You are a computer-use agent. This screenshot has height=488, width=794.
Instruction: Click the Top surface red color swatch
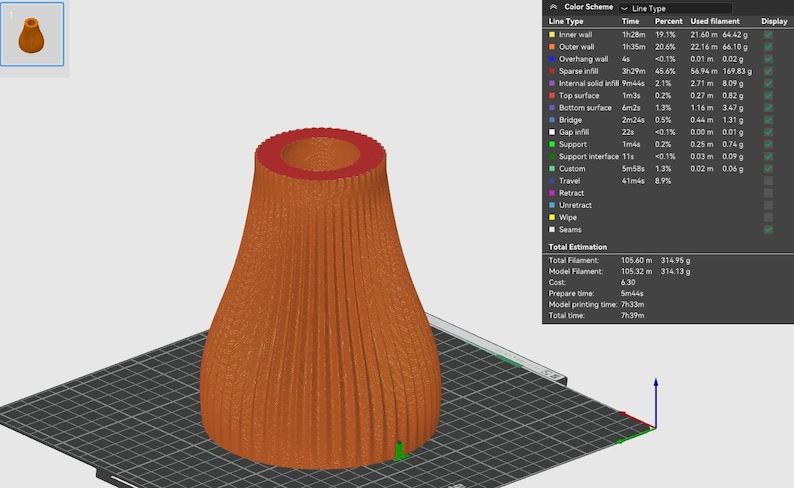(552, 95)
